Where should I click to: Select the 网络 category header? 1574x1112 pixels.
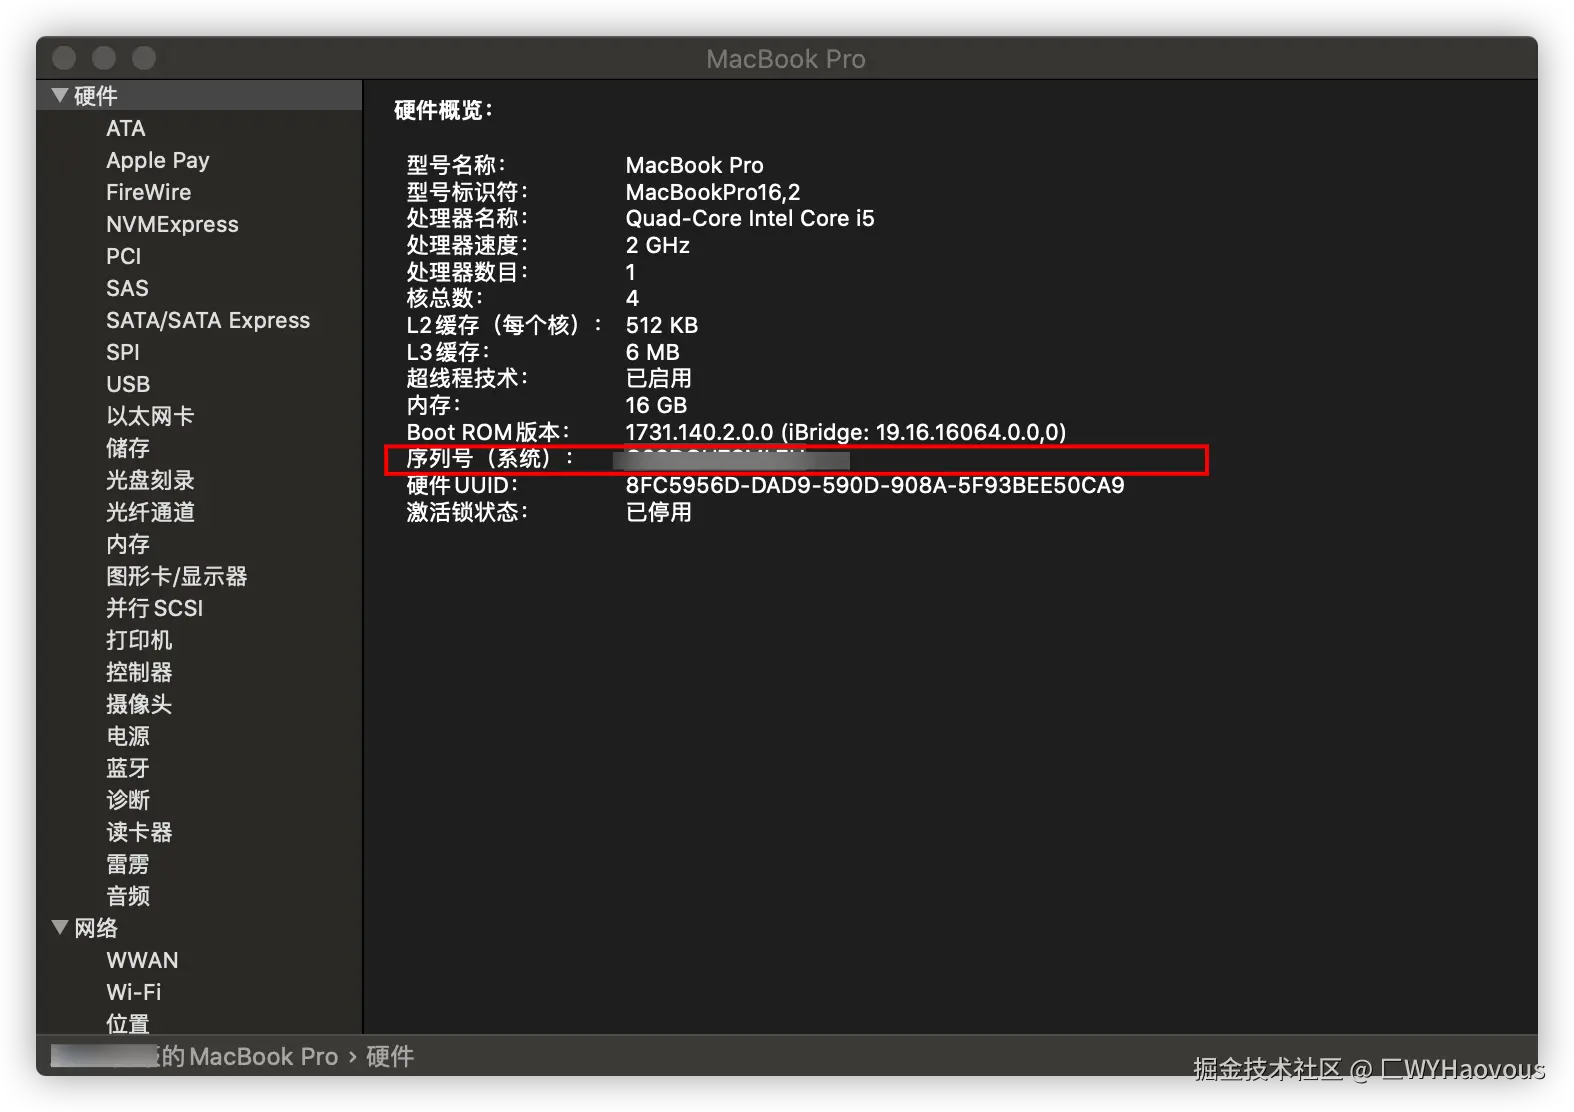click(96, 928)
